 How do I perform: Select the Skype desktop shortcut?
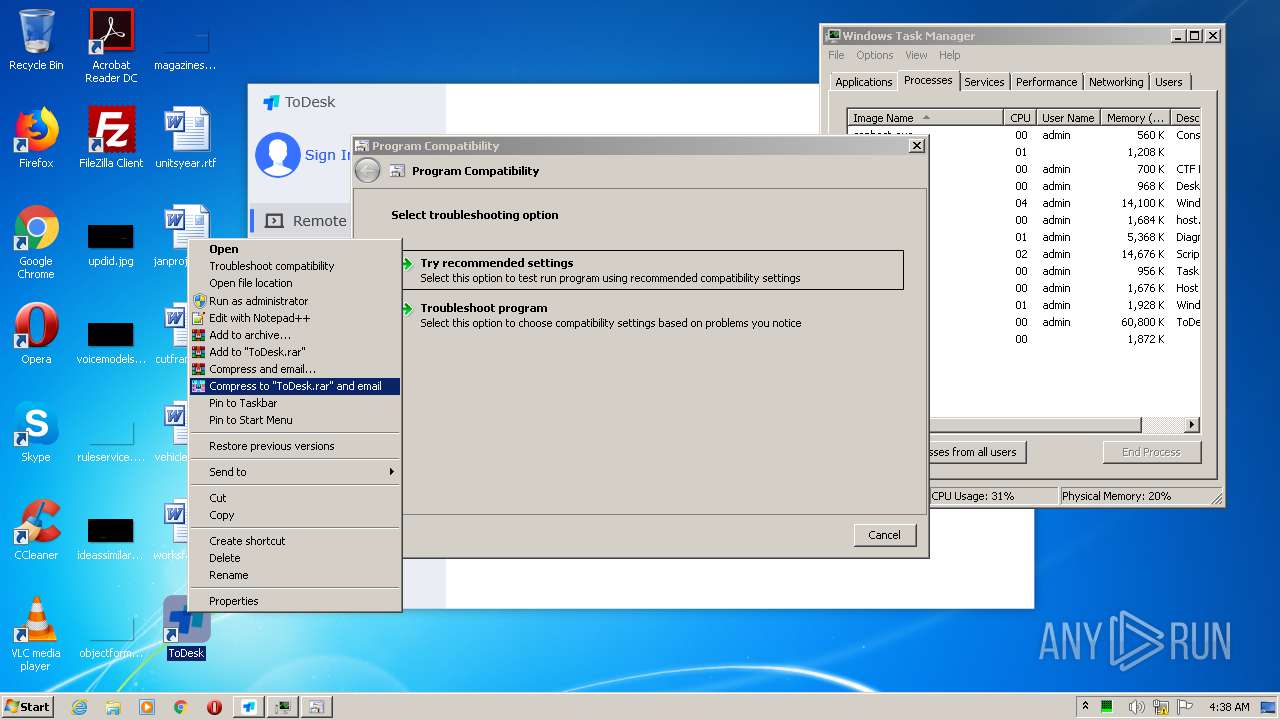[36, 432]
